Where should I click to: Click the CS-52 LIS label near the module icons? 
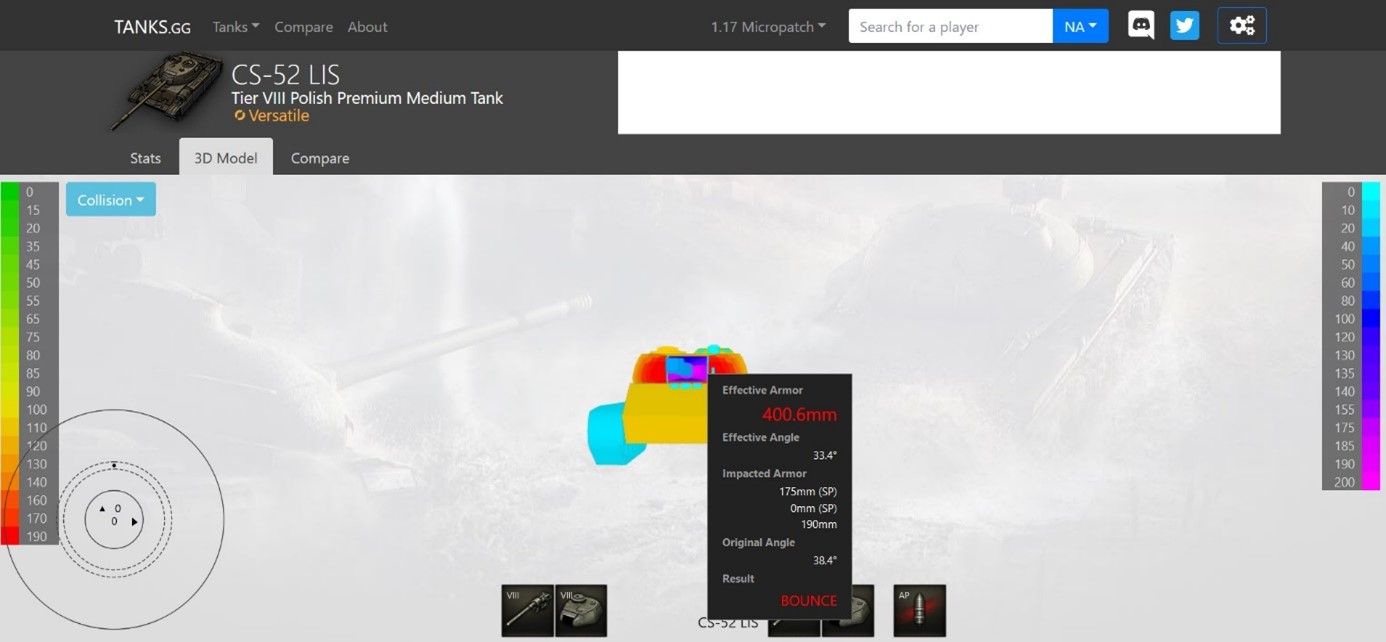(x=727, y=623)
